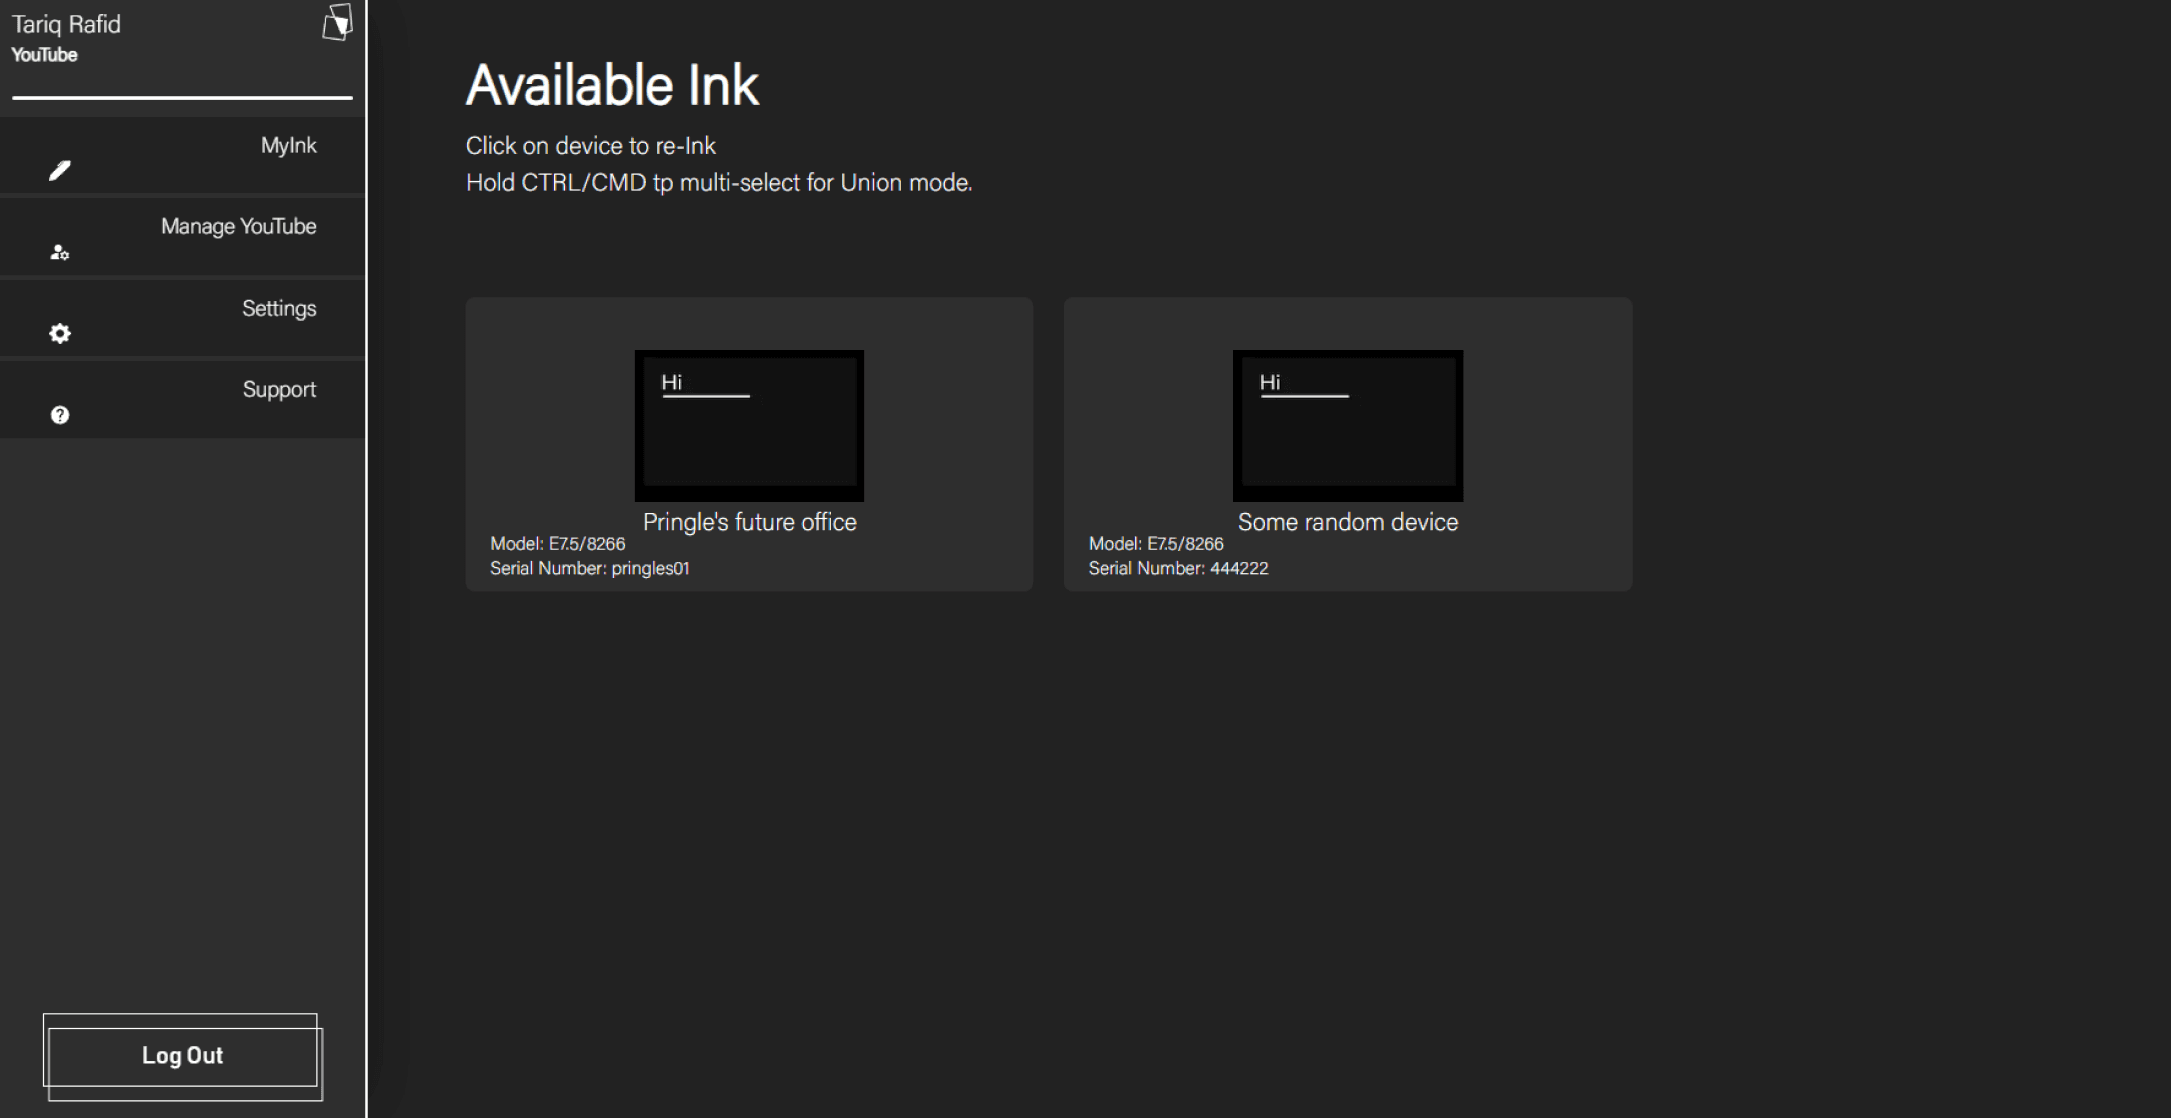Select the "Some random device" name label
This screenshot has width=2171, height=1118.
click(1347, 522)
